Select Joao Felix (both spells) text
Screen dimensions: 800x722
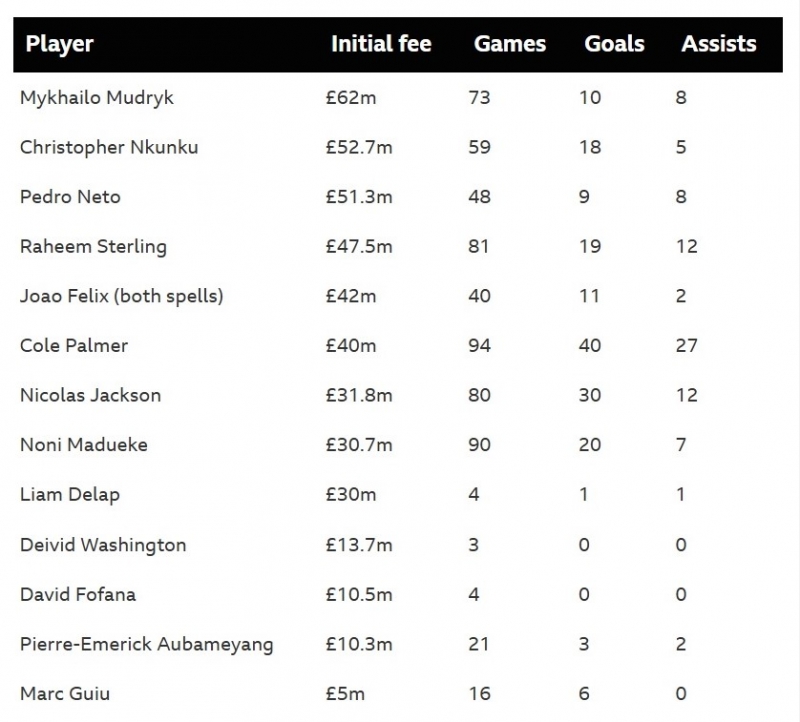pos(121,296)
